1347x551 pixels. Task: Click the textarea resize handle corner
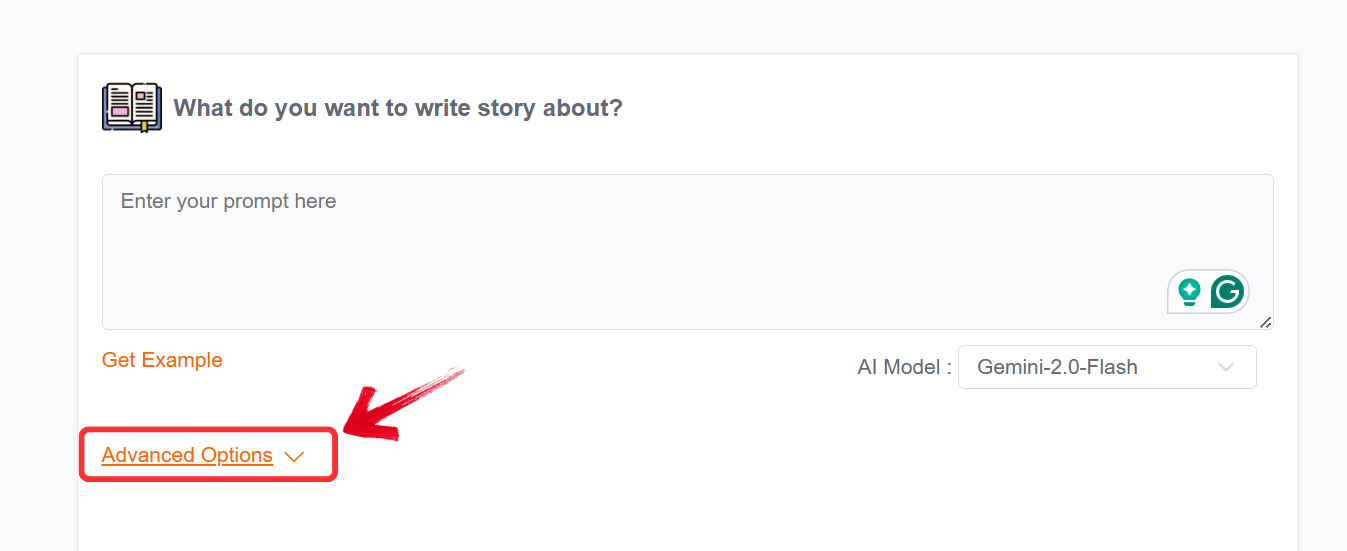pyautogui.click(x=1266, y=322)
